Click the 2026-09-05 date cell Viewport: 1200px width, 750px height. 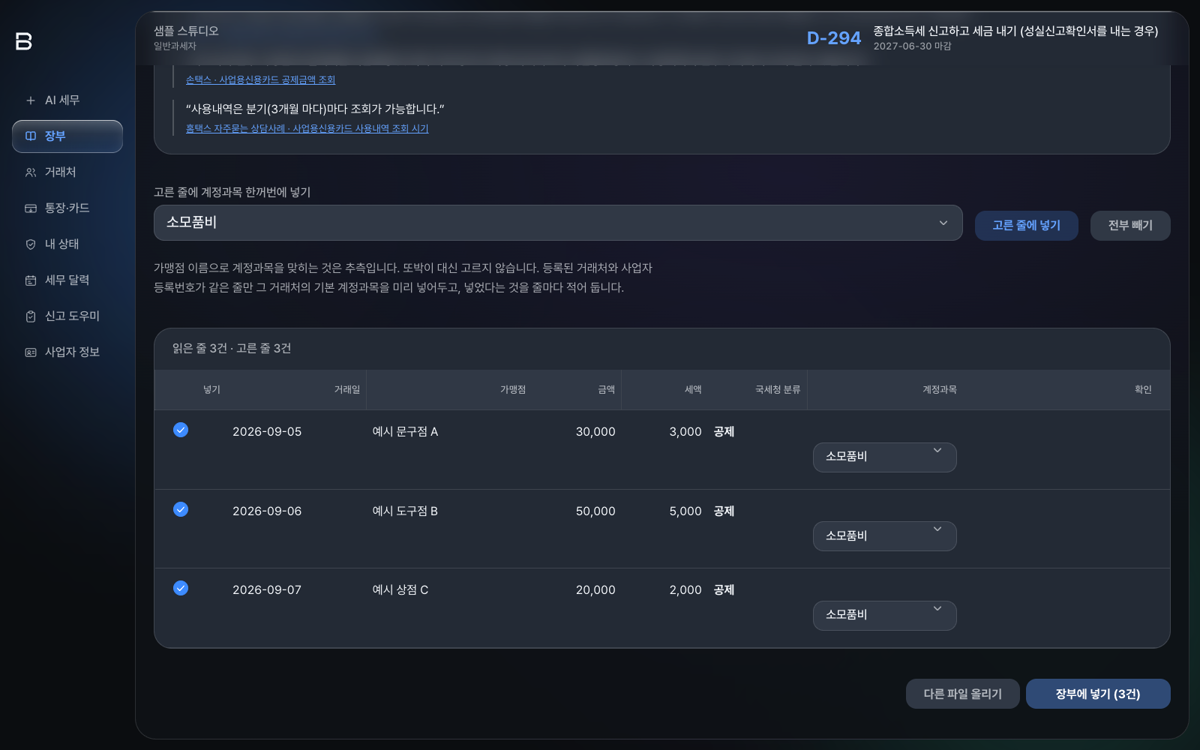click(267, 432)
